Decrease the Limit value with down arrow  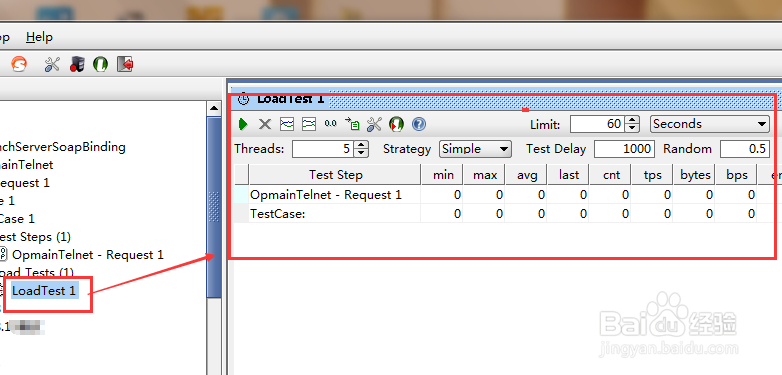632,128
